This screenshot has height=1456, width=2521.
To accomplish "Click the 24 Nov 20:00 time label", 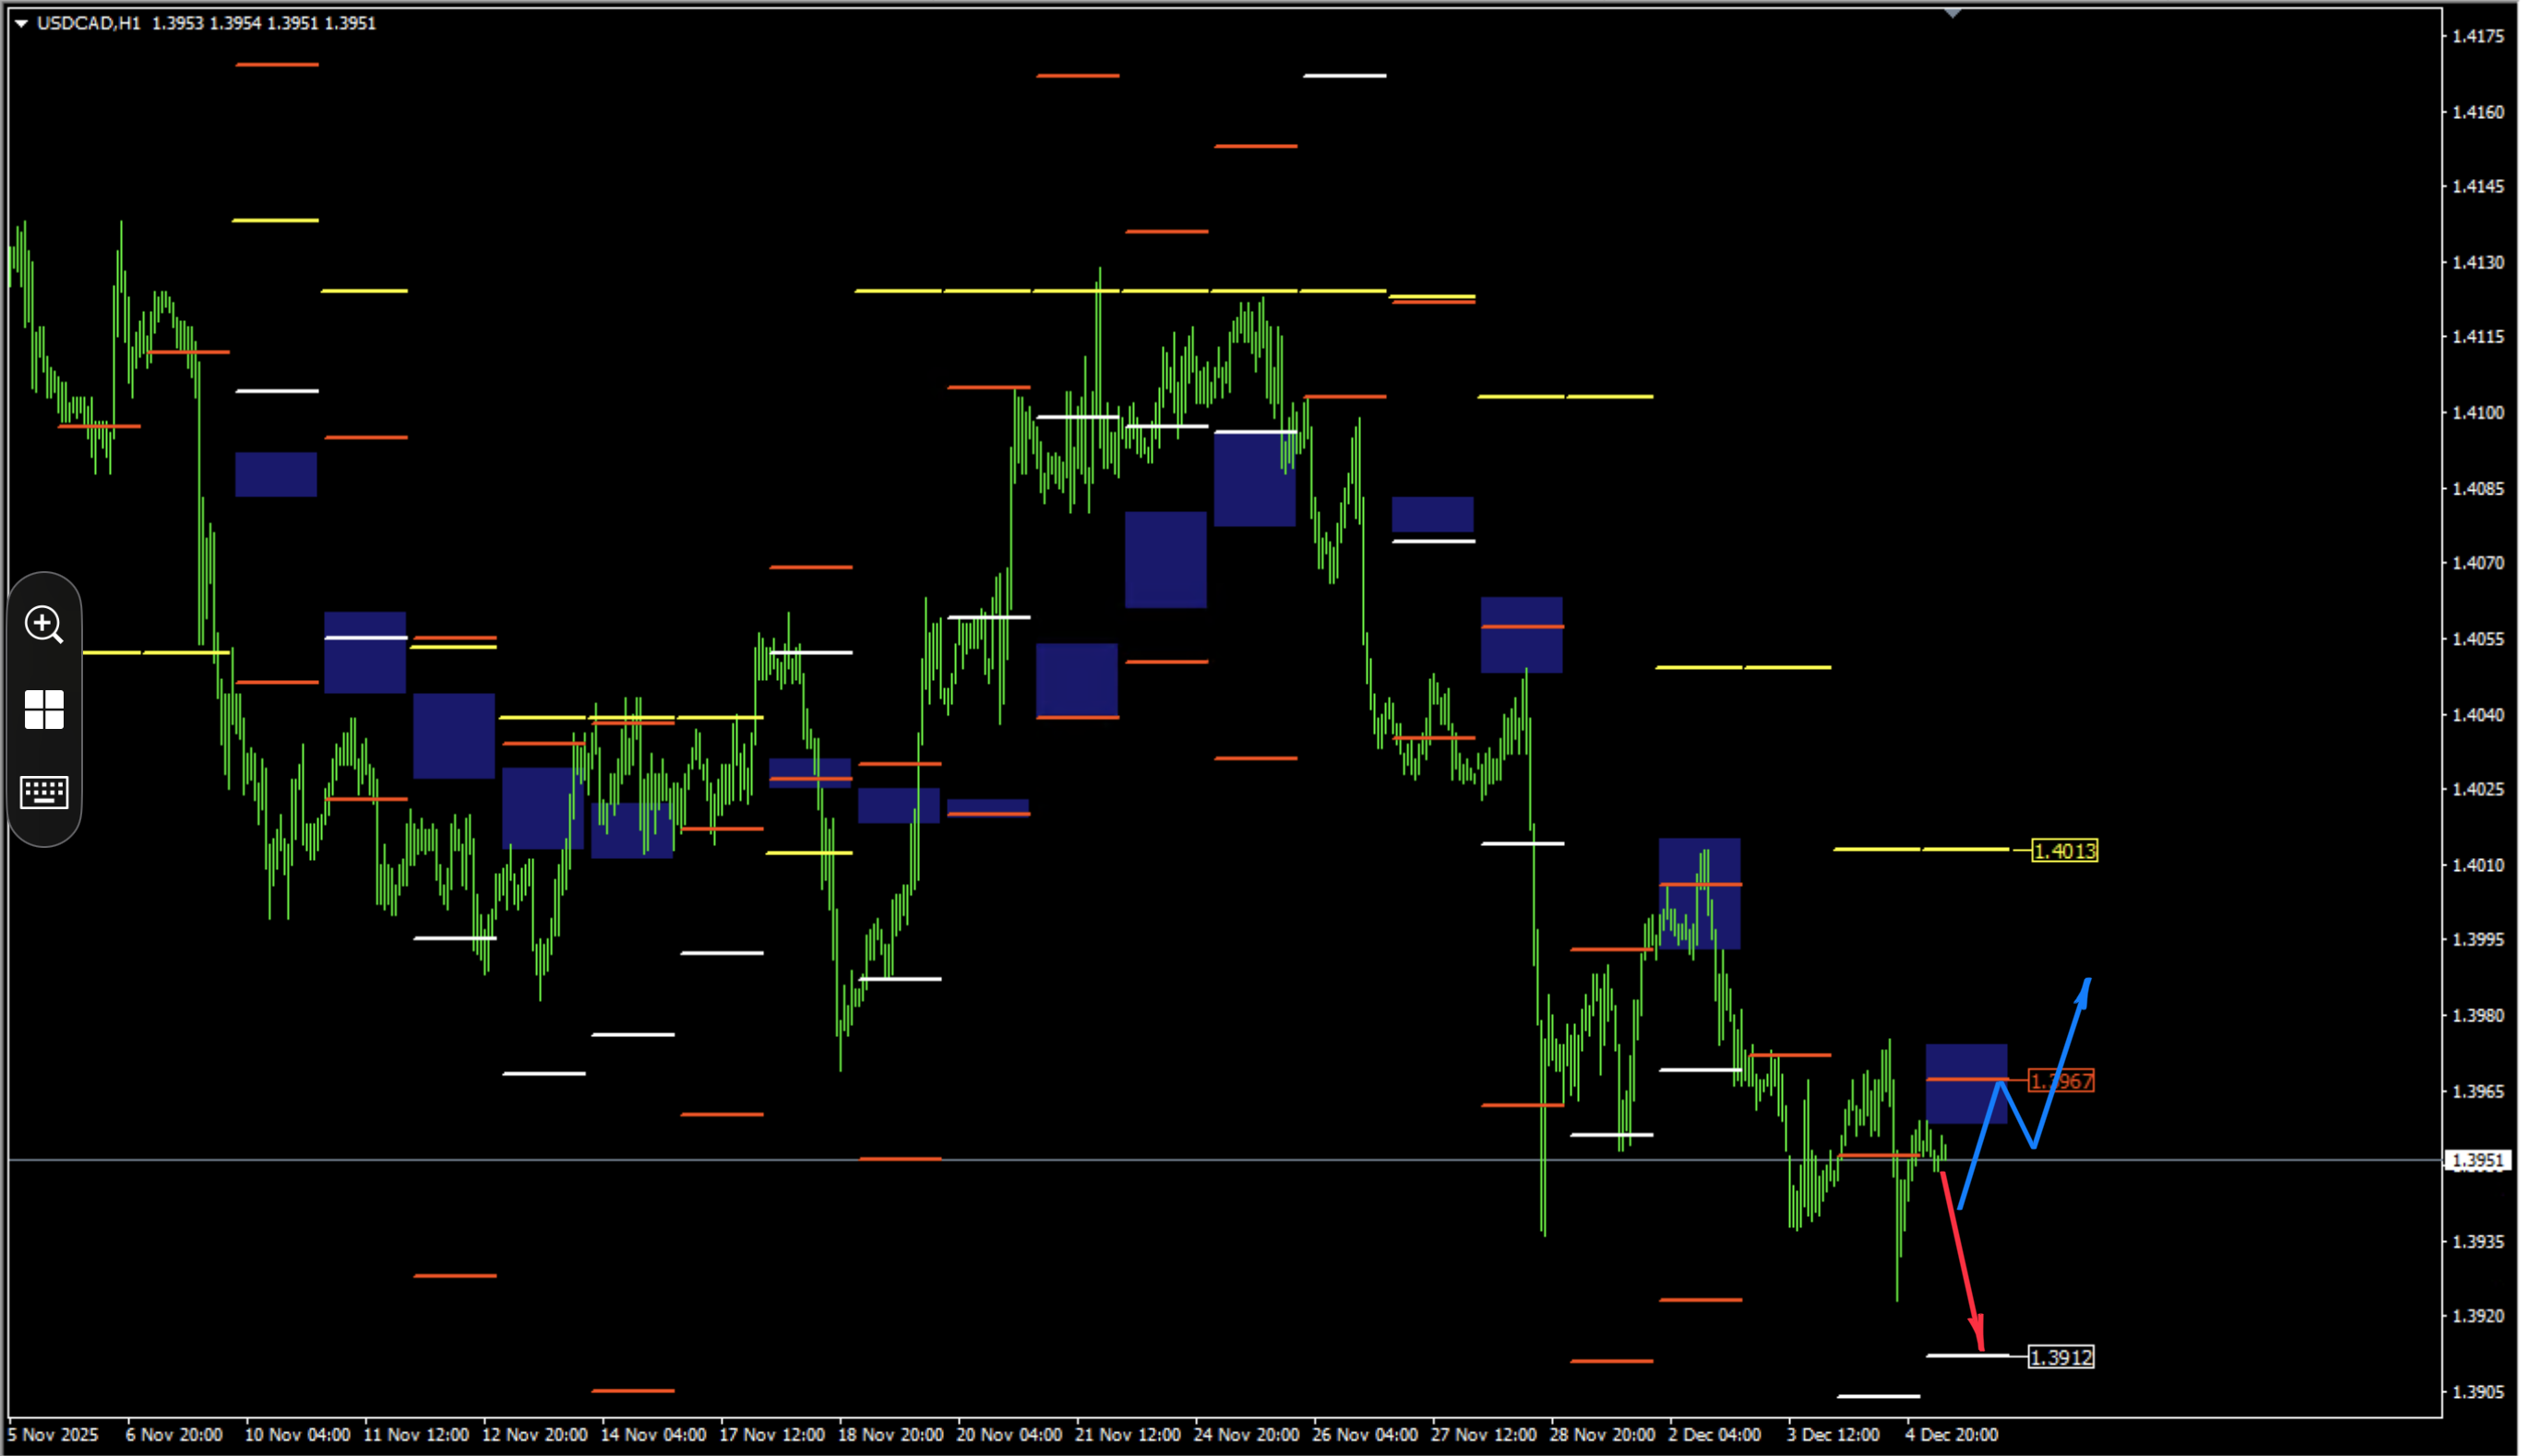I will tap(1246, 1434).
